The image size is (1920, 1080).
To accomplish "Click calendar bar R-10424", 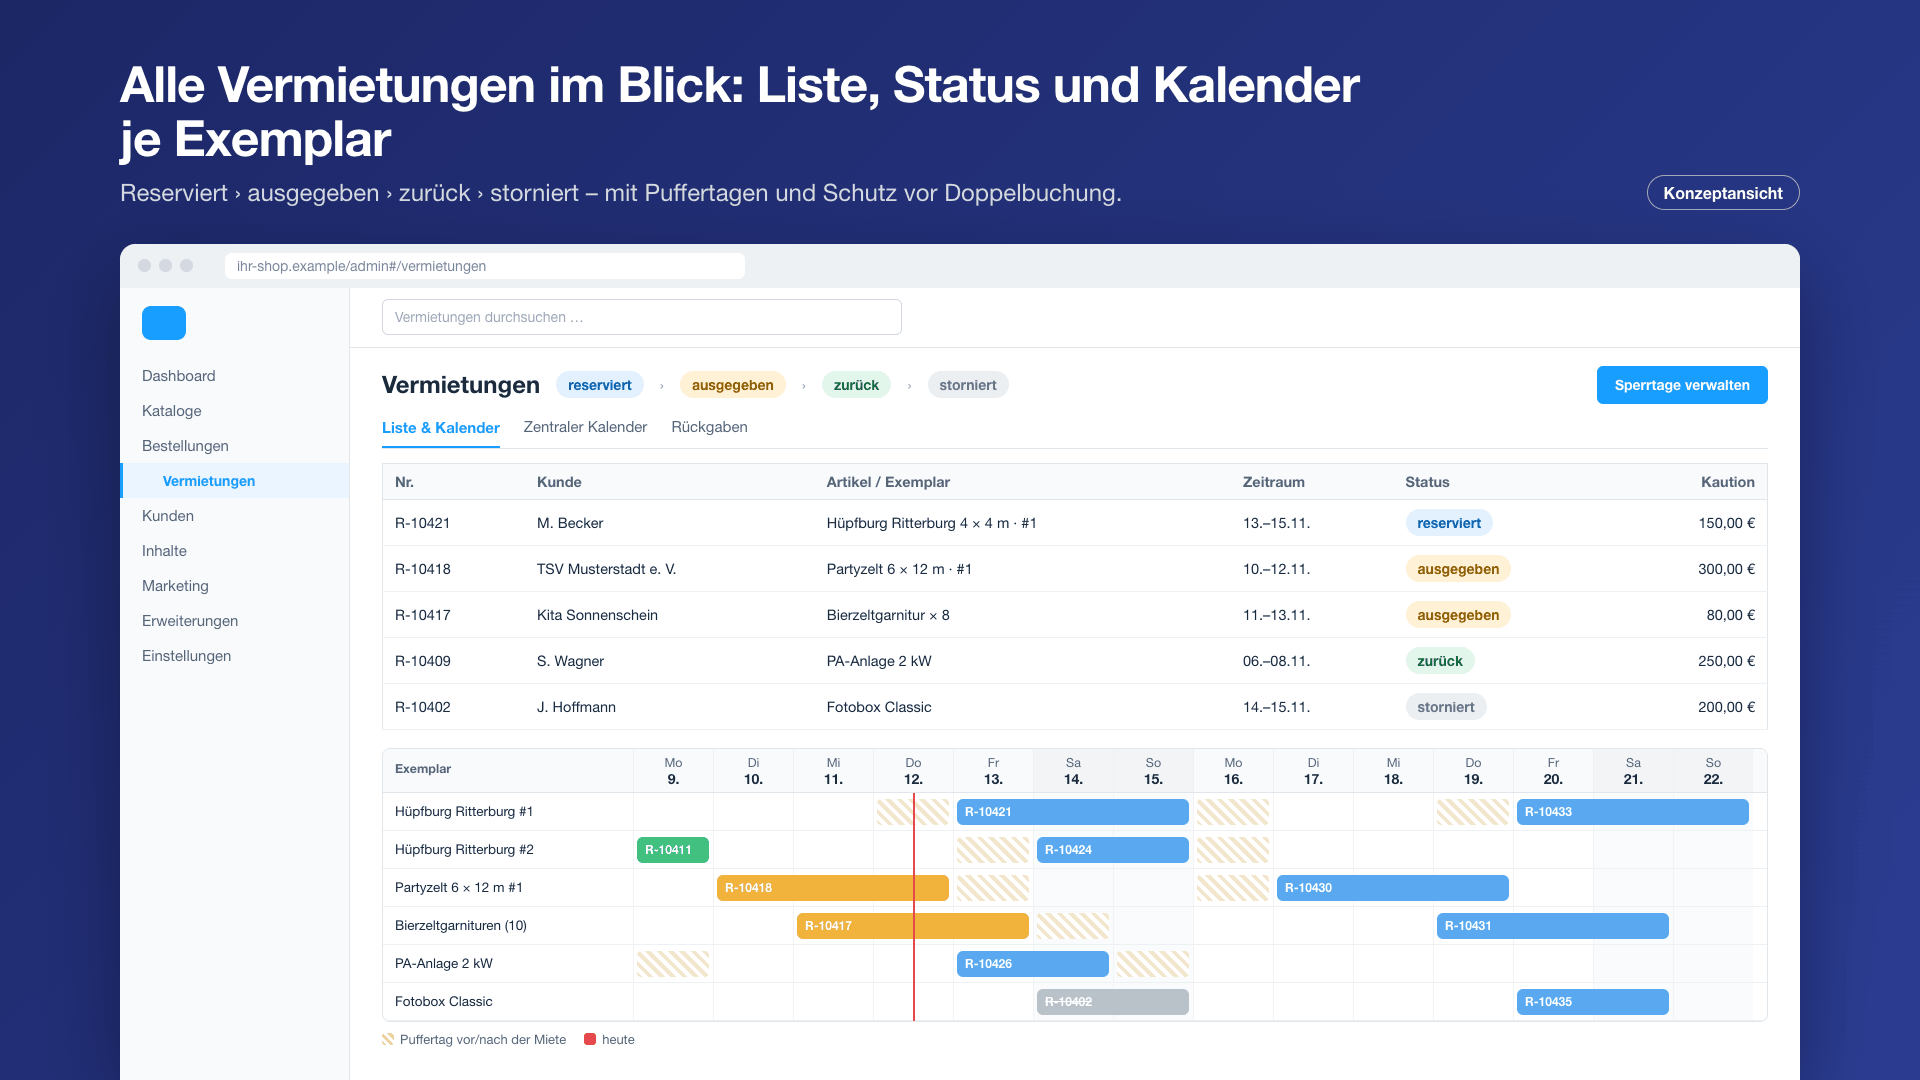I will tap(1113, 850).
